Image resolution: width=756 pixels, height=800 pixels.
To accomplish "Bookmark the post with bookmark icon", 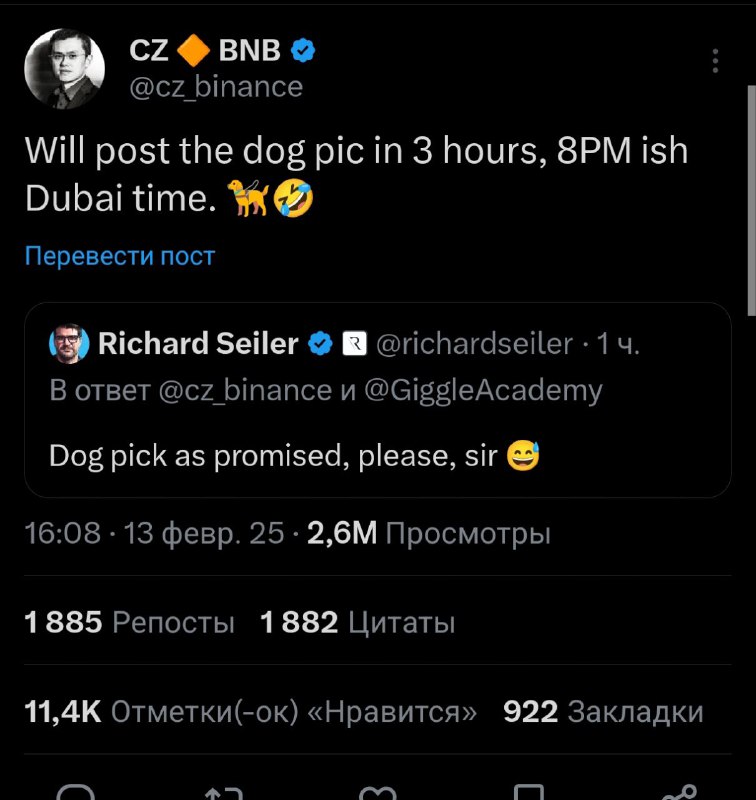I will pos(528,792).
